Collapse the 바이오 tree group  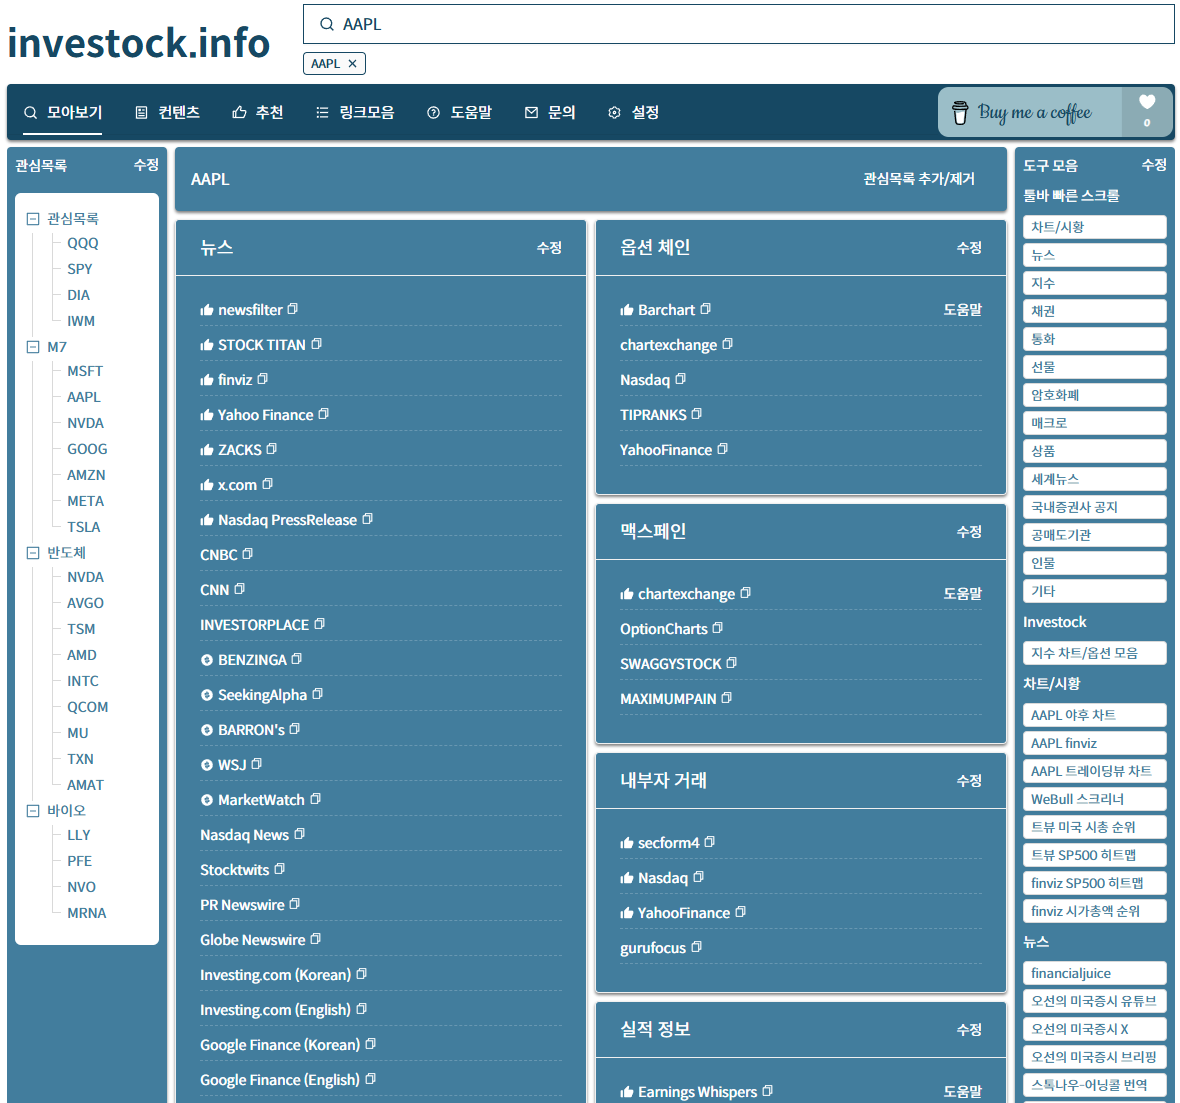(33, 811)
